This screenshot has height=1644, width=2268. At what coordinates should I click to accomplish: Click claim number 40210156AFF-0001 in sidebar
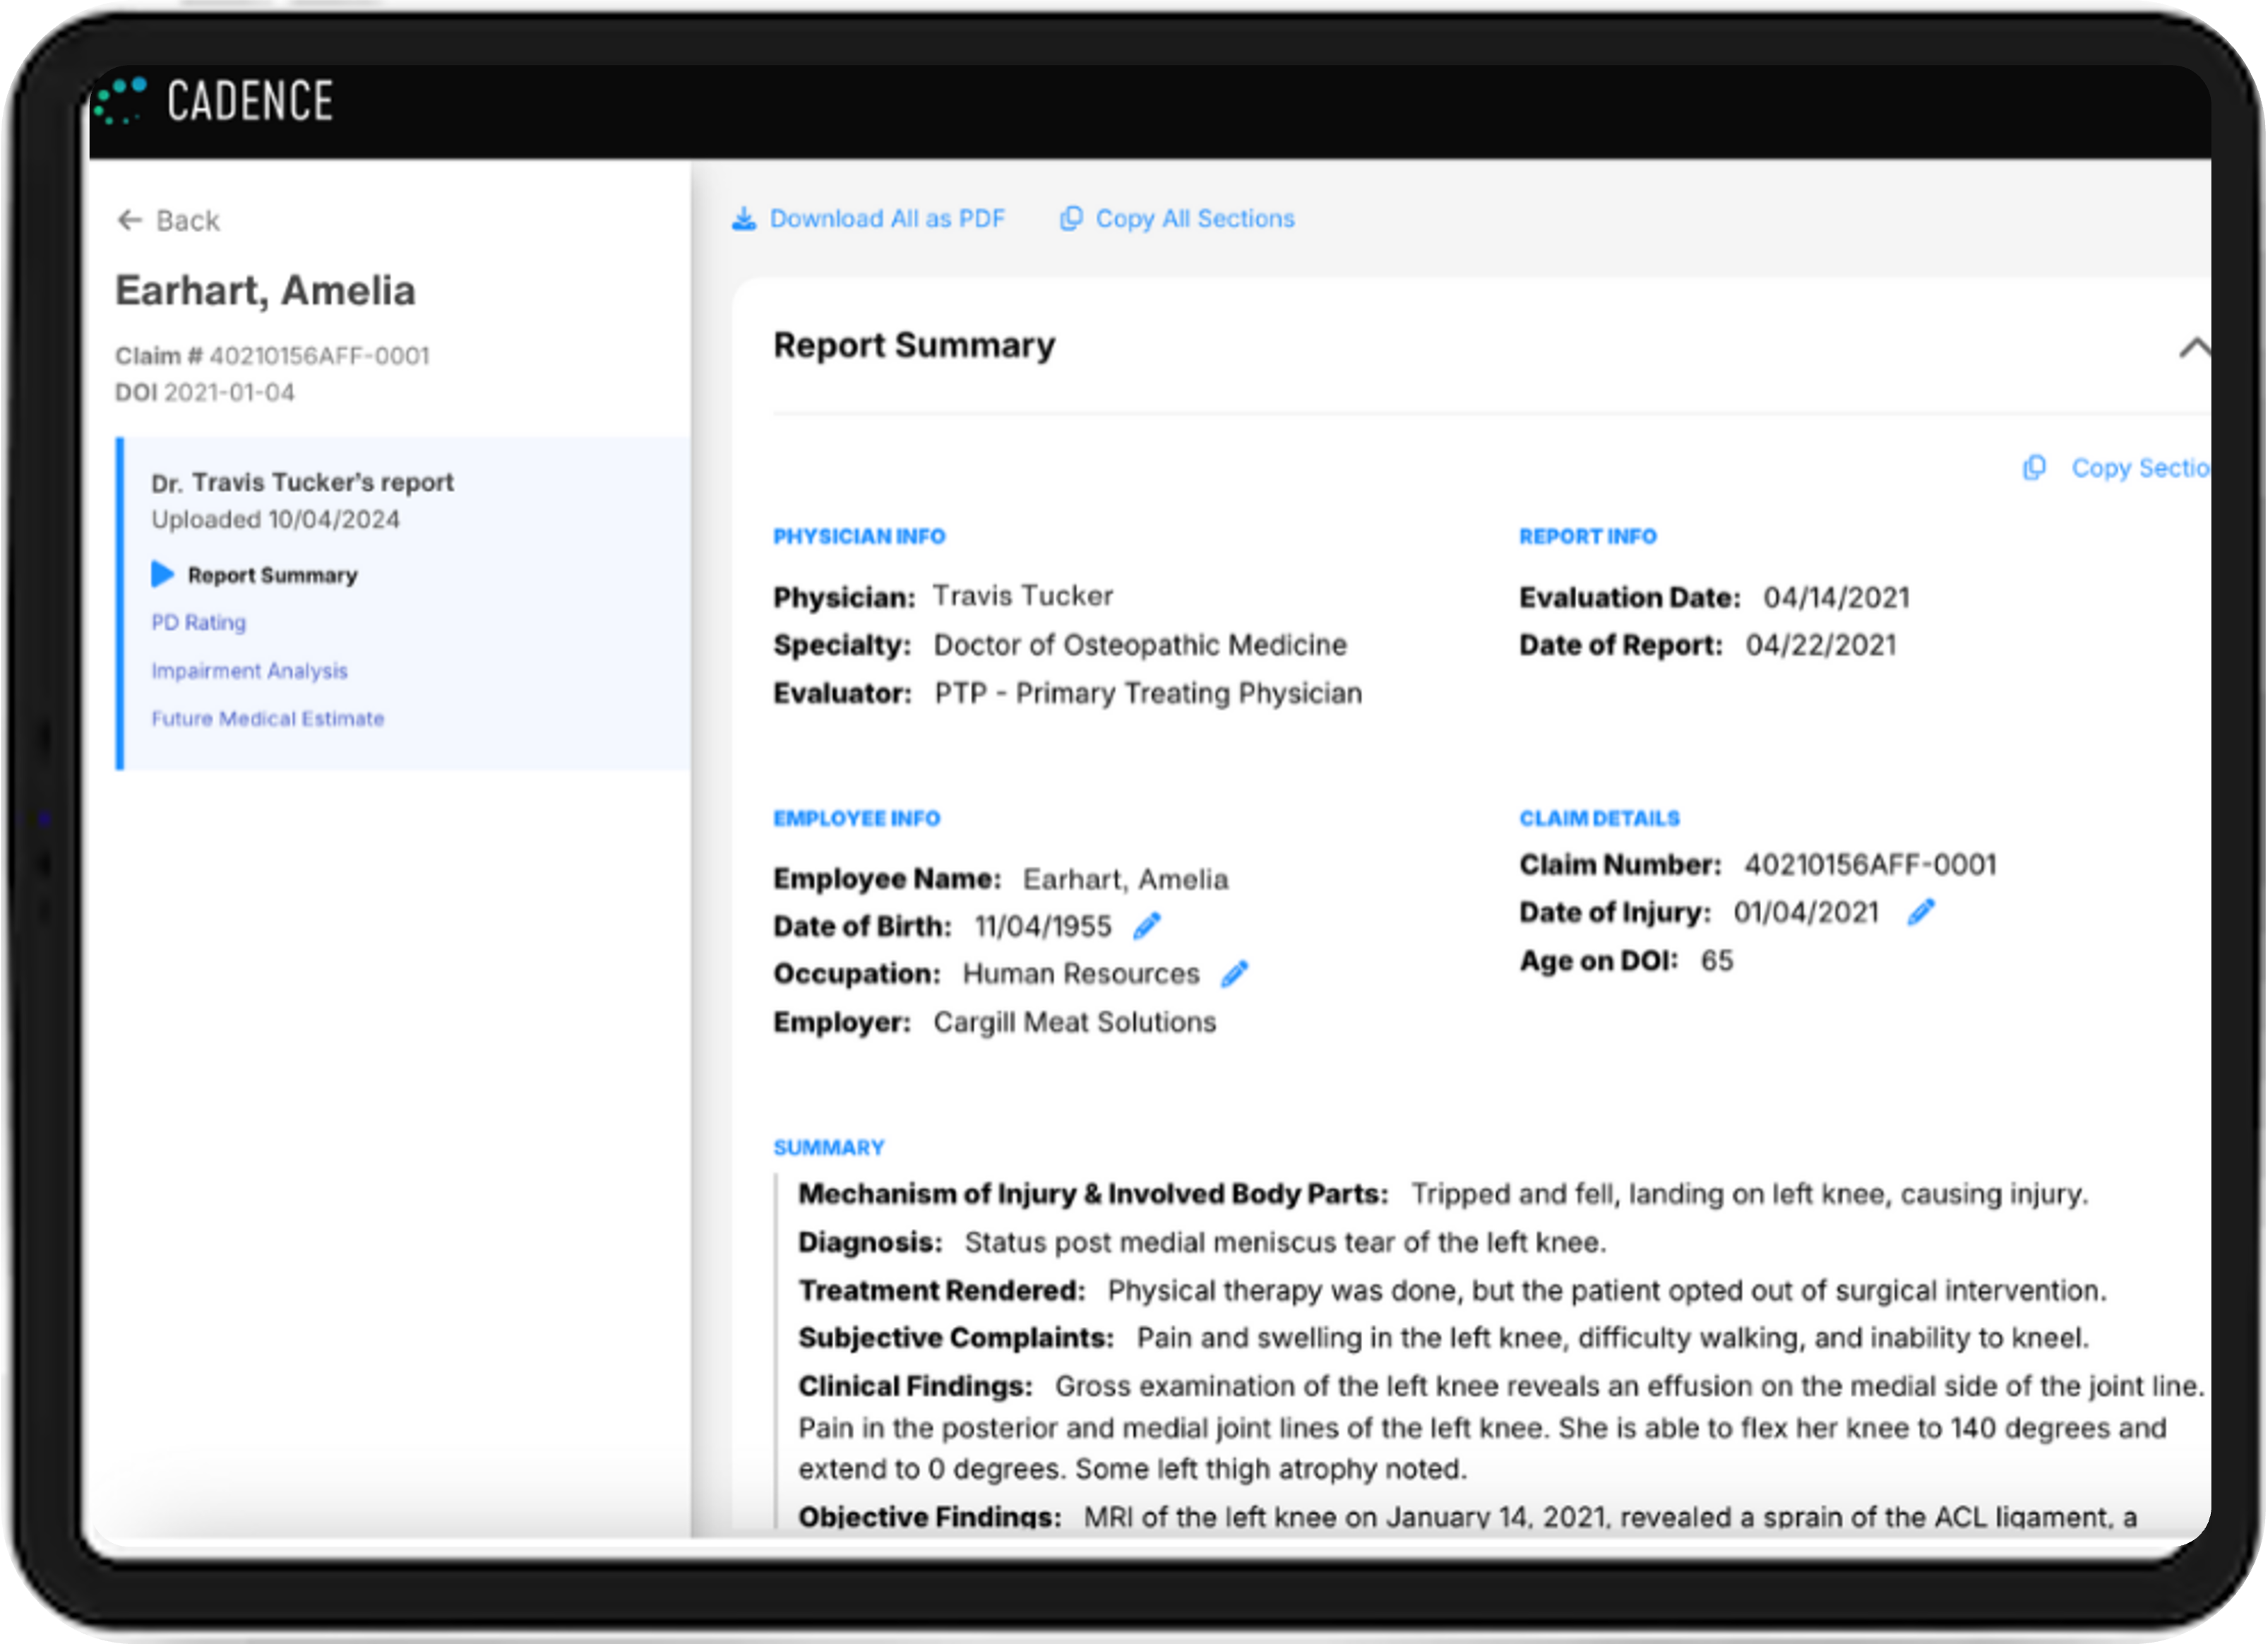click(319, 356)
